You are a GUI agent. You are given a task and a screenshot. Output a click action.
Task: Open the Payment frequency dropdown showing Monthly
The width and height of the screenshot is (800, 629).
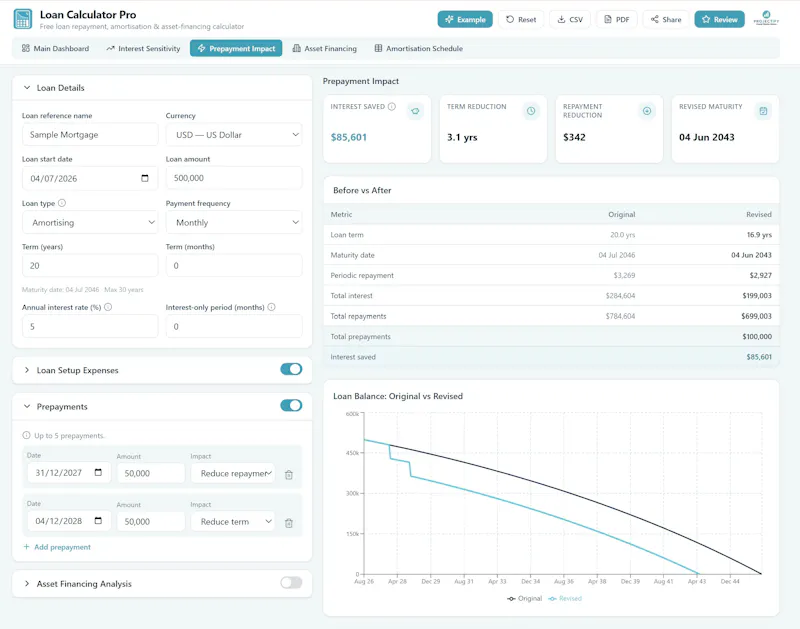click(x=234, y=222)
